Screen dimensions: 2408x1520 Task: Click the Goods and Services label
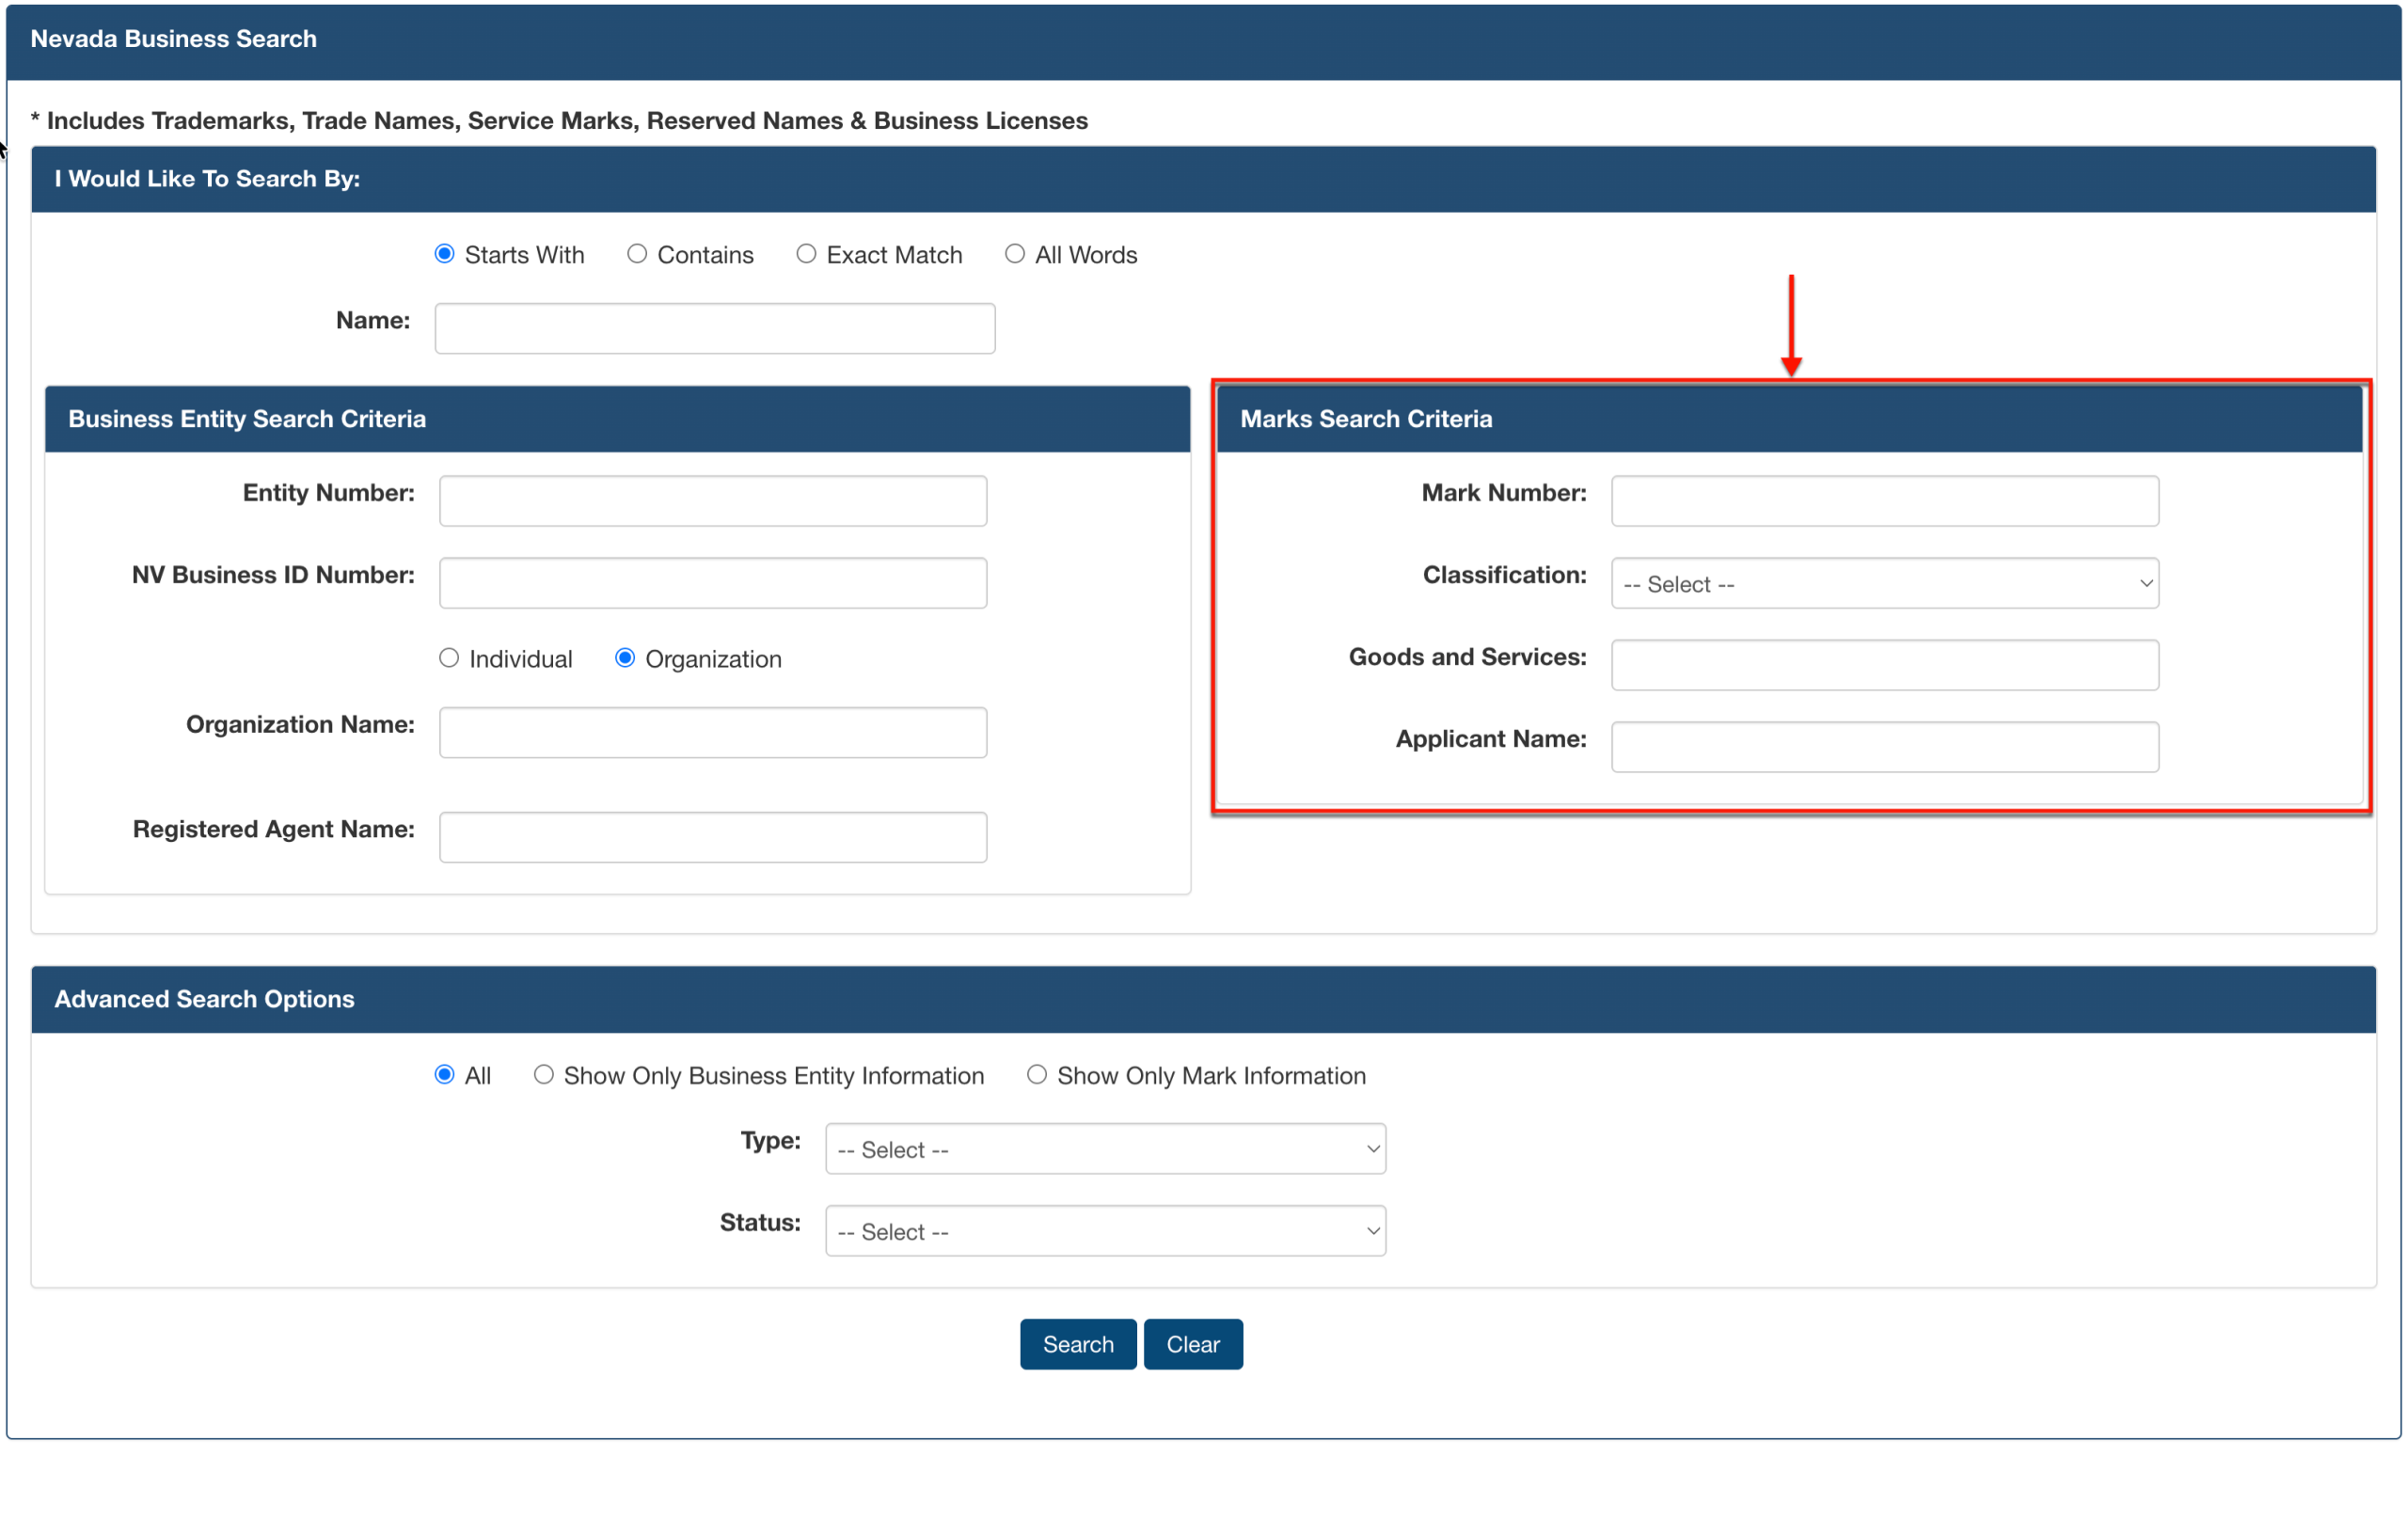pos(1467,657)
